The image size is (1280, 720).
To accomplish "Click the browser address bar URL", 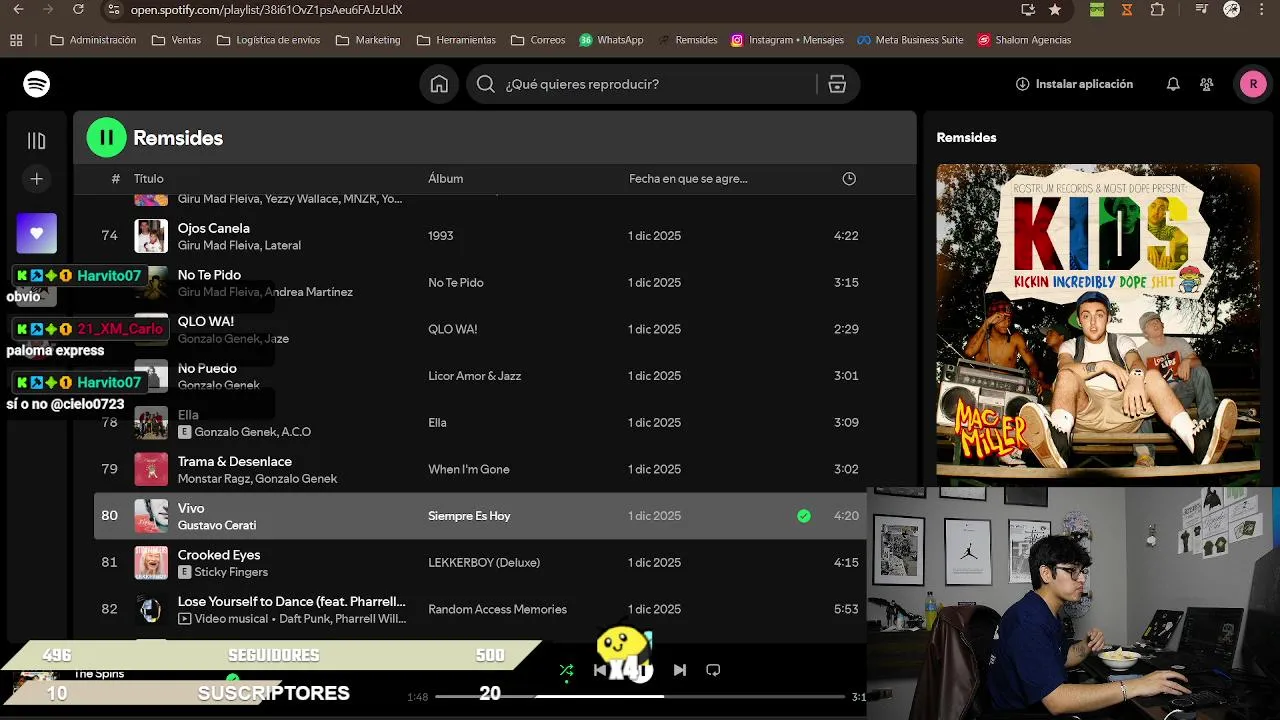I will point(266,9).
